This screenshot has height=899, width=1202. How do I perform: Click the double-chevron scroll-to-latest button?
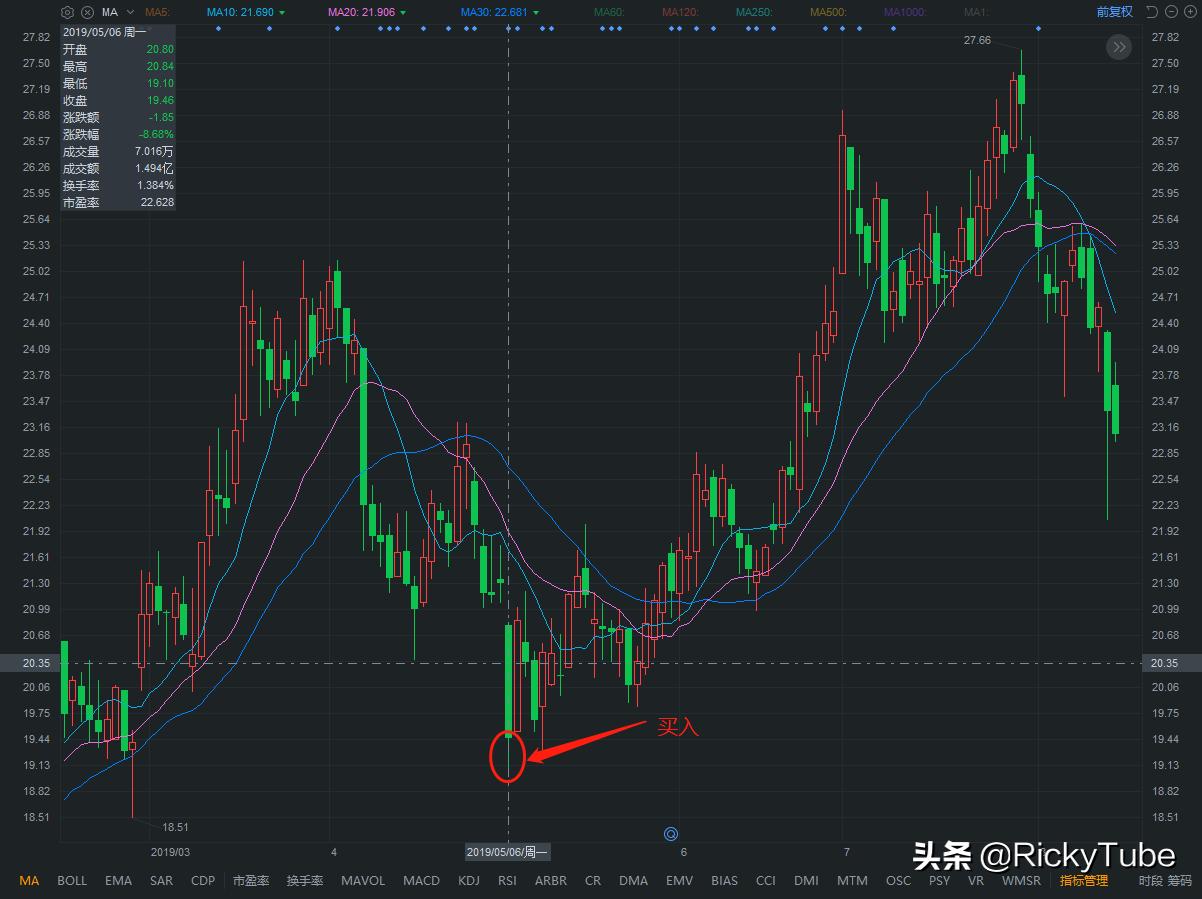coord(1119,46)
